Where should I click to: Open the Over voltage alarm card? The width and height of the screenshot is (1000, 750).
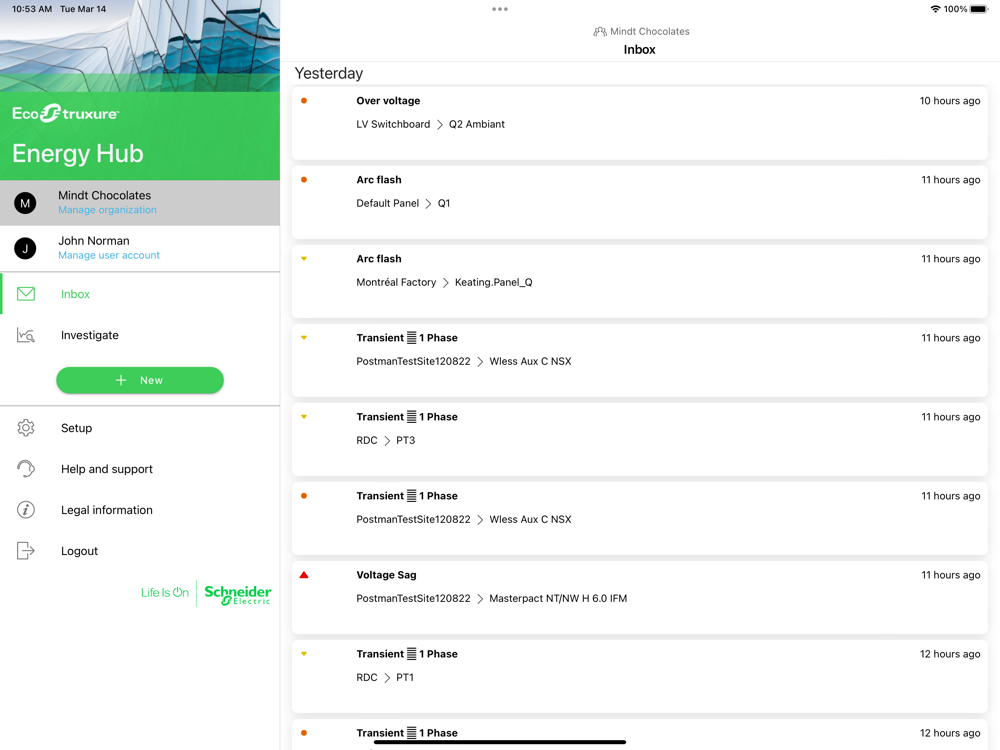(x=640, y=123)
